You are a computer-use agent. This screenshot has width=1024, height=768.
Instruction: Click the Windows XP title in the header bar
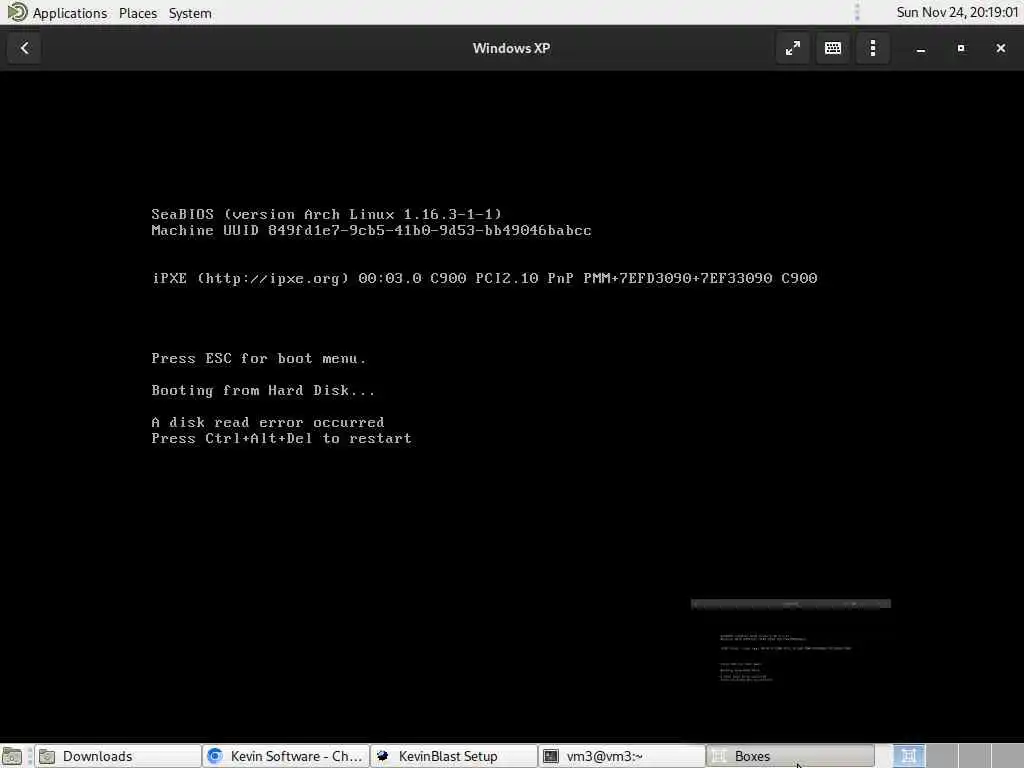click(511, 48)
